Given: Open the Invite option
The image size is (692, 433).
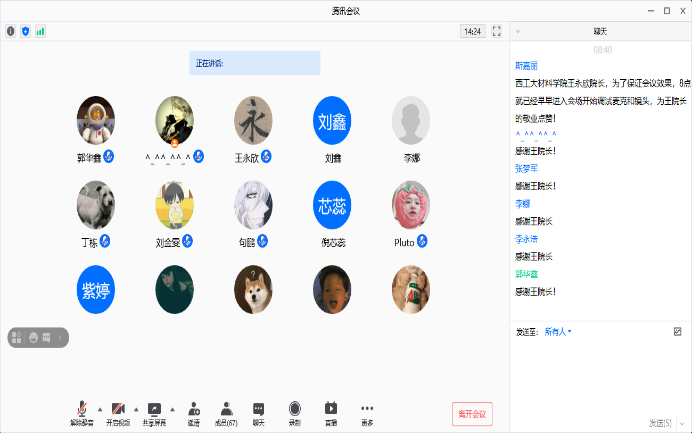Looking at the screenshot, I should [193, 411].
